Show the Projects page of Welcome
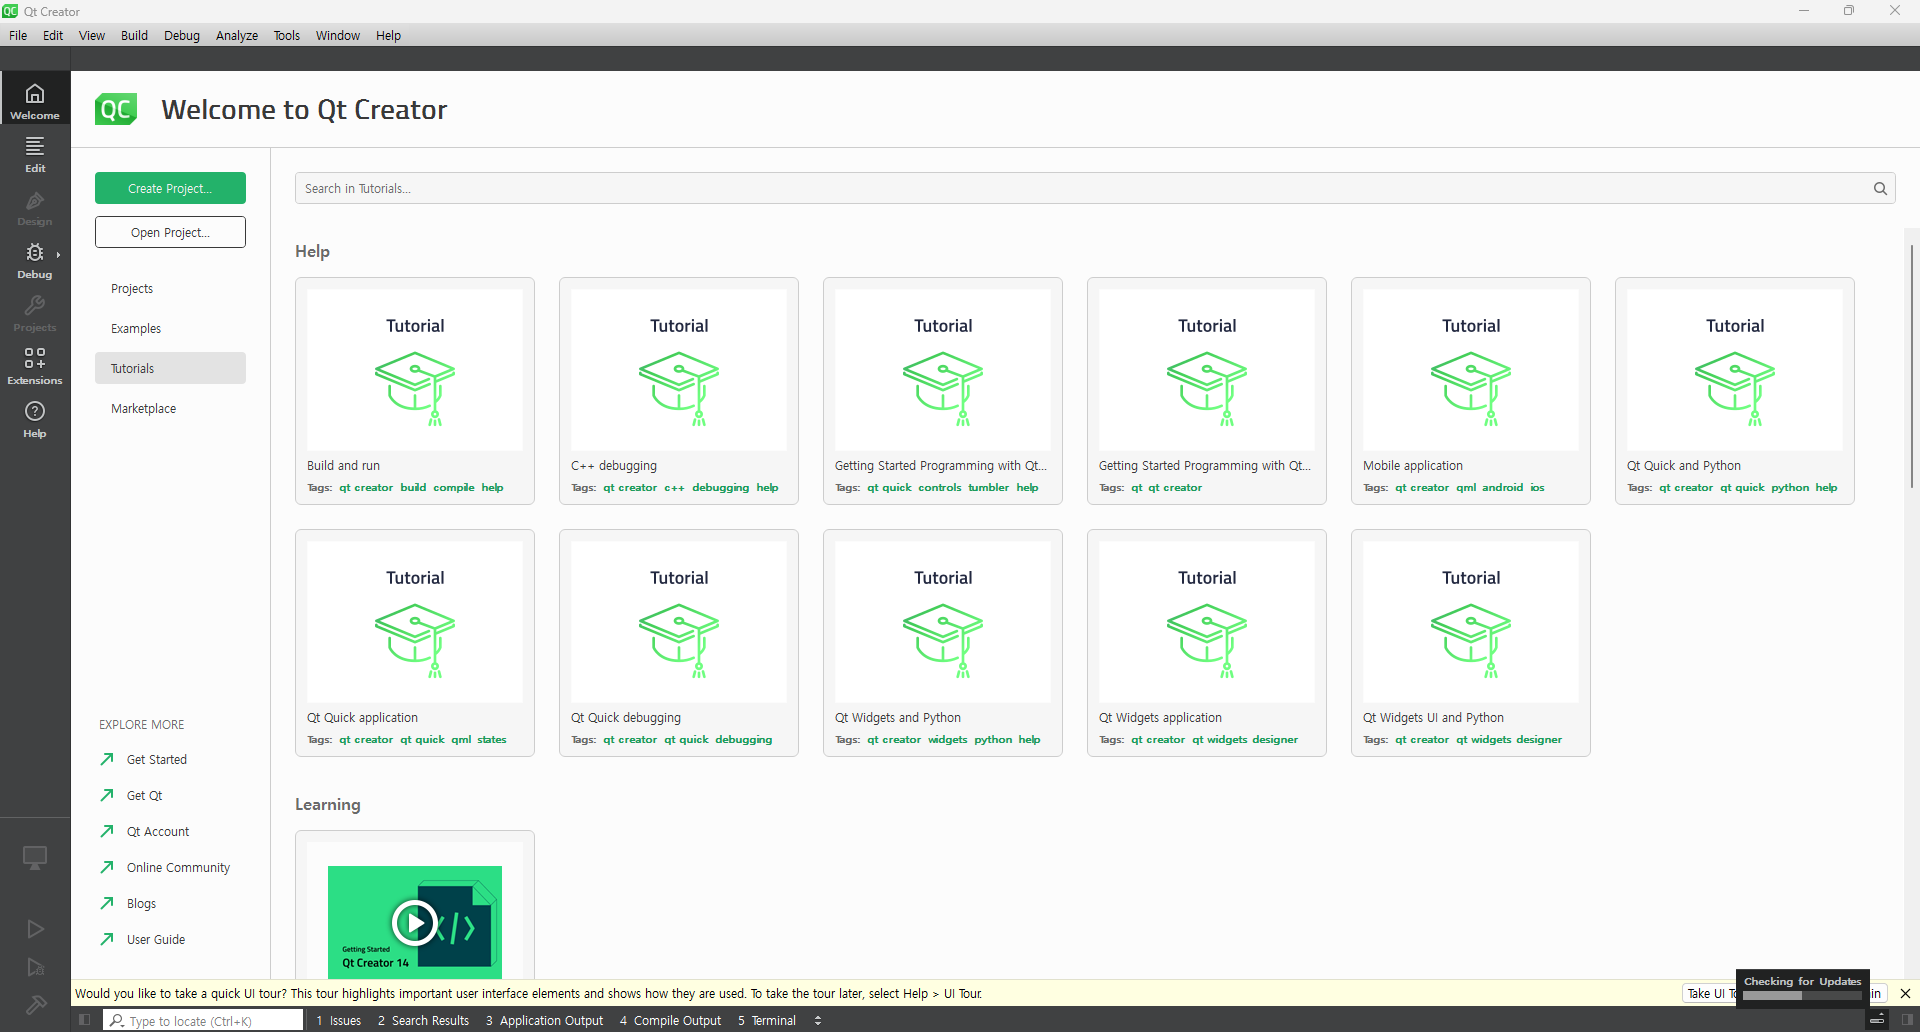Viewport: 1920px width, 1032px height. point(170,288)
